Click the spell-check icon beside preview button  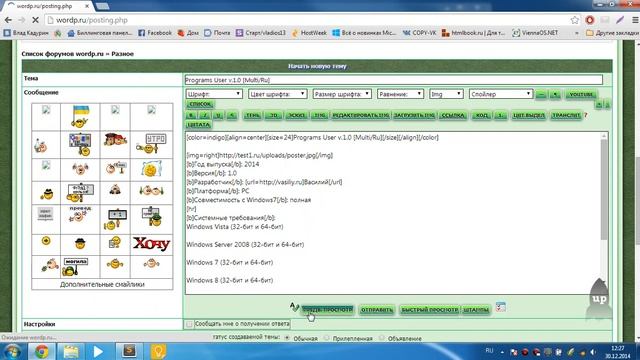click(x=294, y=307)
